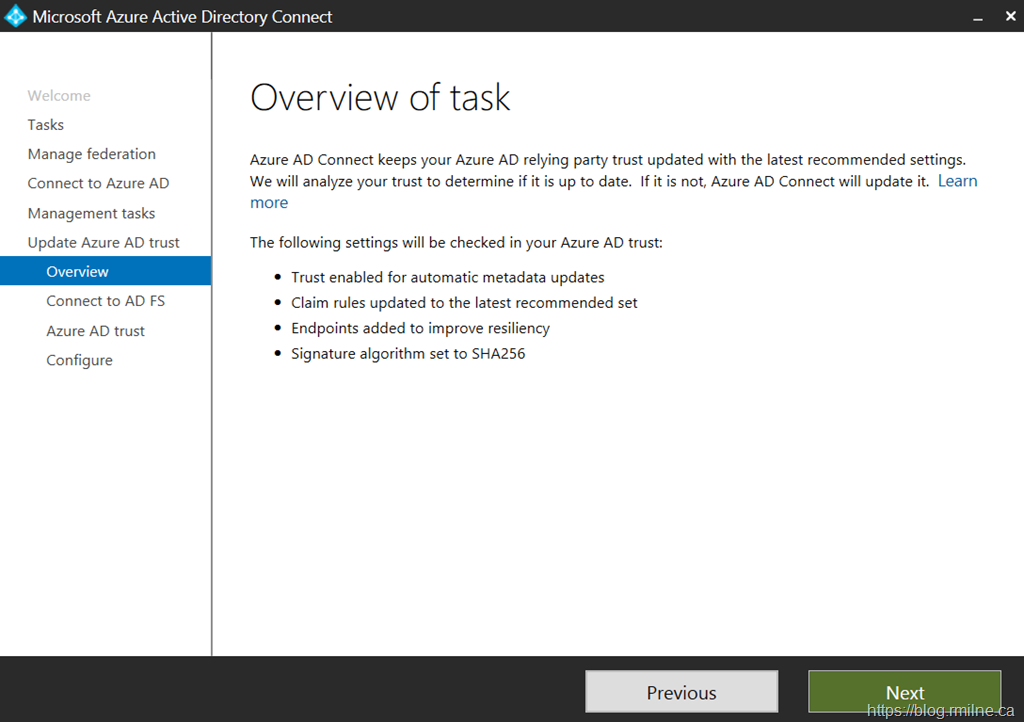This screenshot has height=722, width=1024.
Task: Open the Azure AD trust sub-step
Action: point(95,331)
